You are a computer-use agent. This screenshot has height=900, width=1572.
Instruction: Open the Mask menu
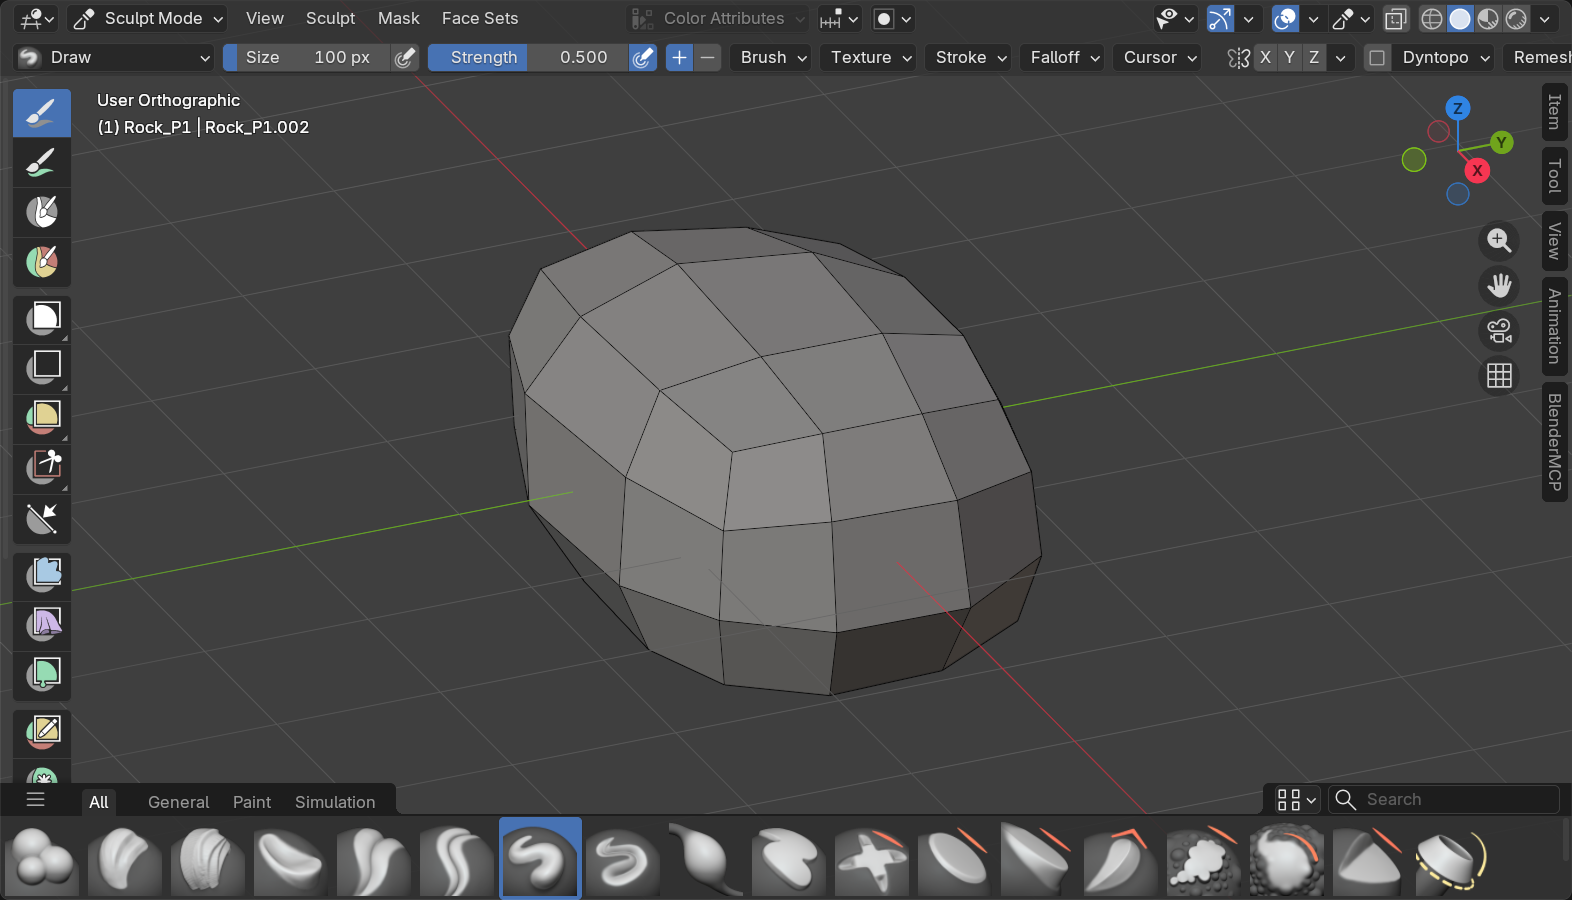pyautogui.click(x=398, y=19)
